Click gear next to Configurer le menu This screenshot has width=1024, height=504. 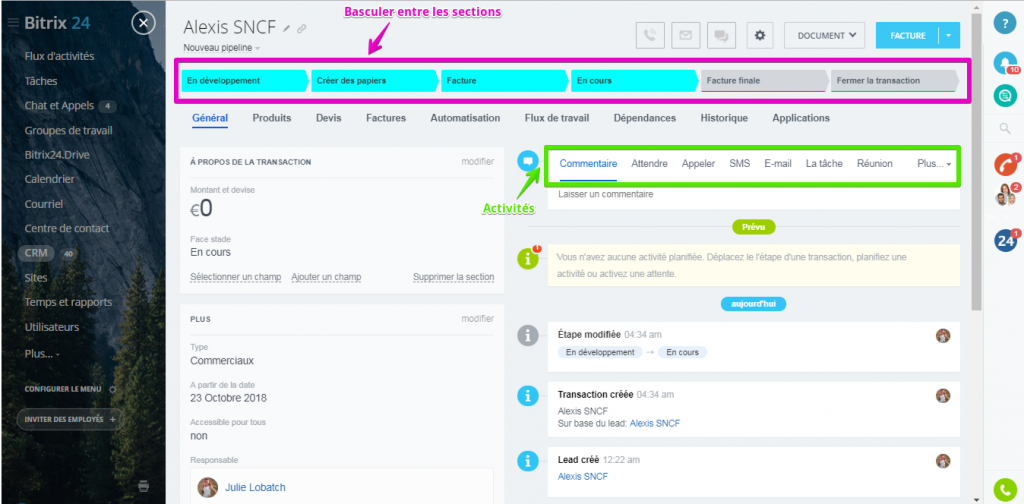(112, 389)
